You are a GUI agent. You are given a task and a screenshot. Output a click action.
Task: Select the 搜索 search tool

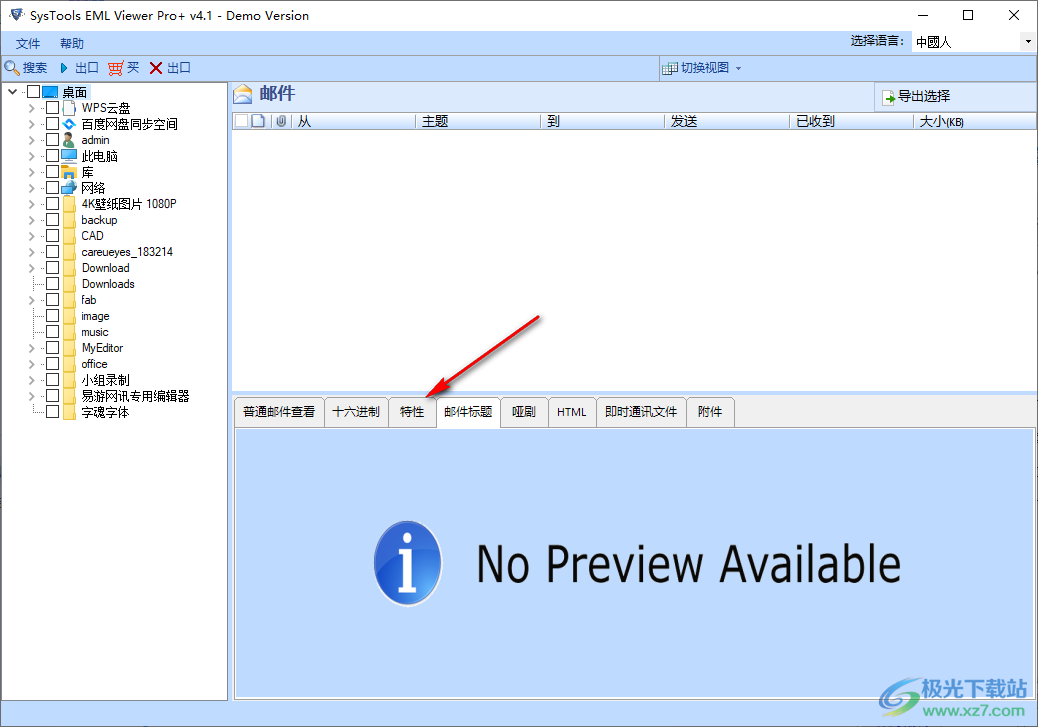click(27, 67)
